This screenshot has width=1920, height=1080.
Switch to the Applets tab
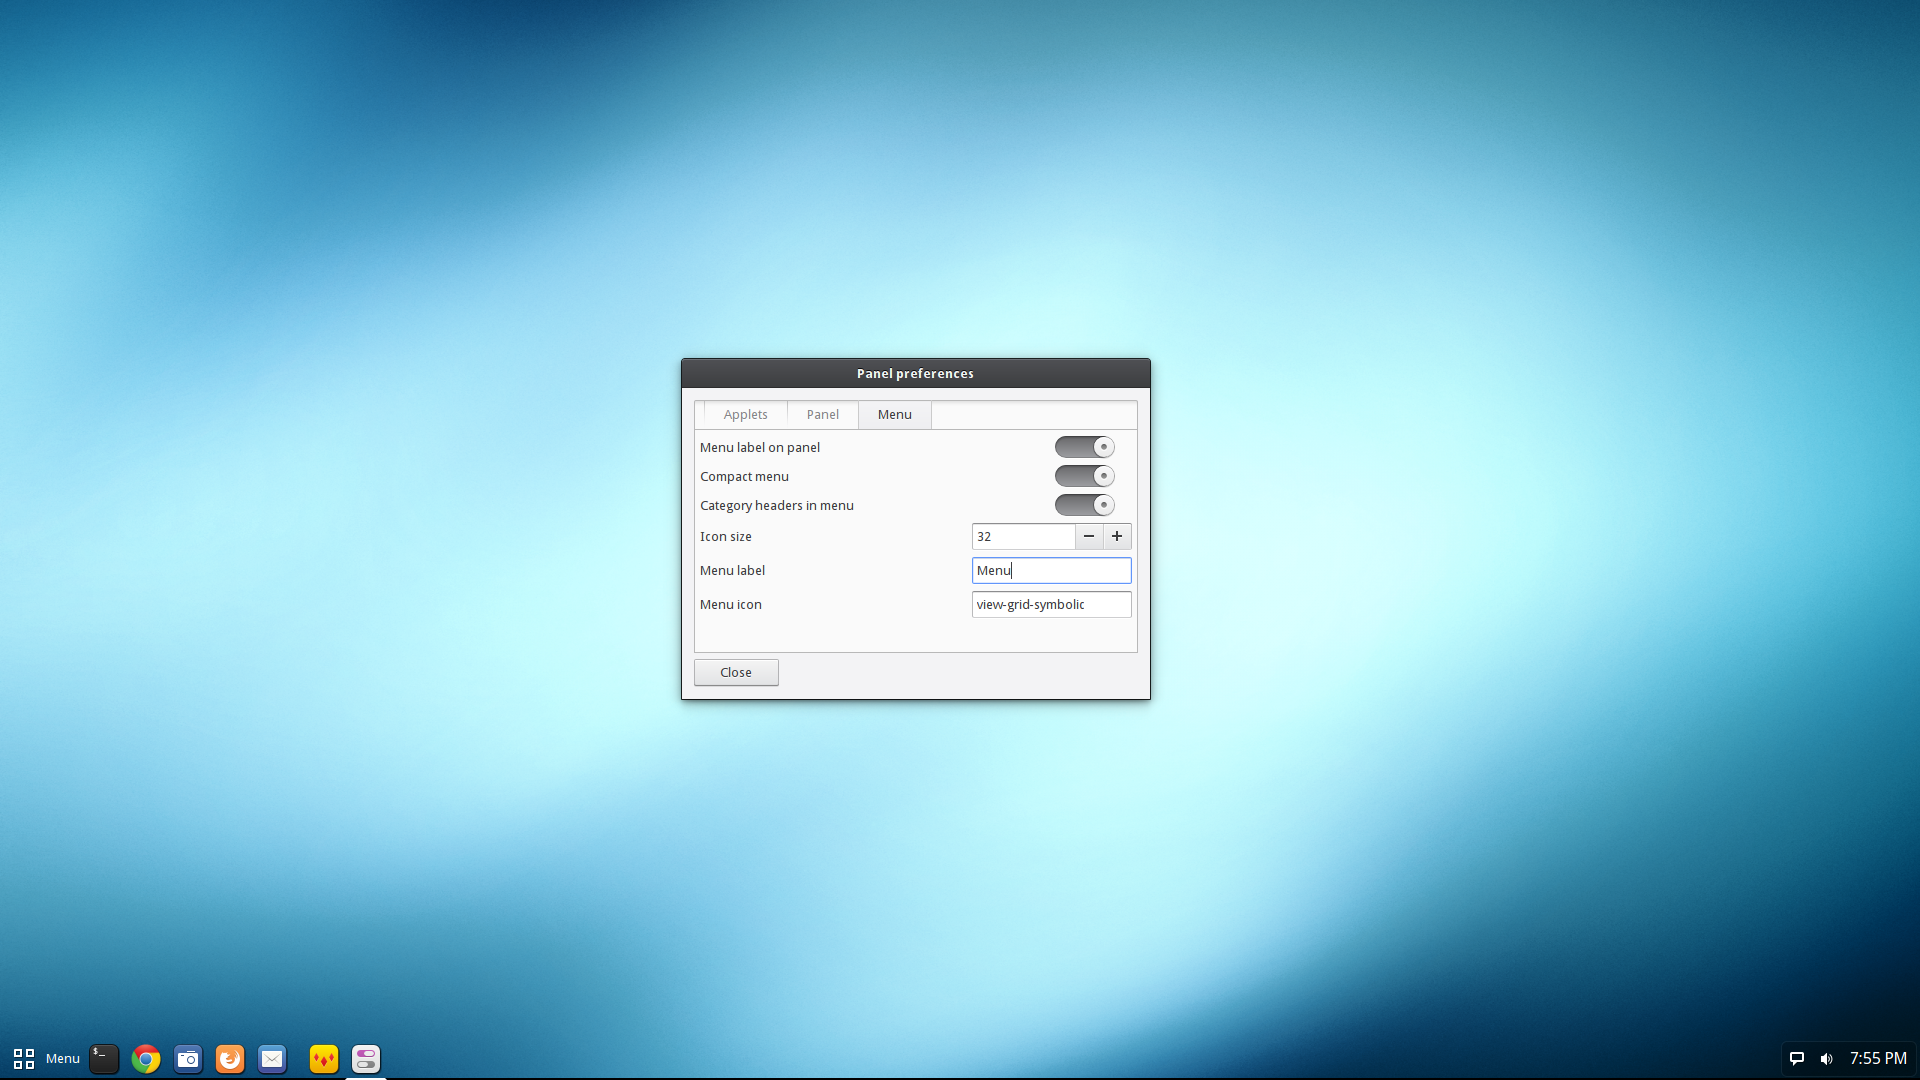pyautogui.click(x=745, y=414)
